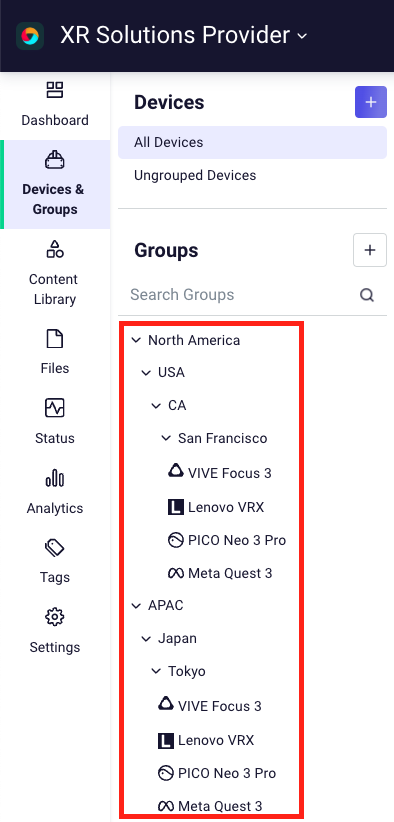This screenshot has width=394, height=822.
Task: Click the add group plus button
Action: click(x=370, y=250)
